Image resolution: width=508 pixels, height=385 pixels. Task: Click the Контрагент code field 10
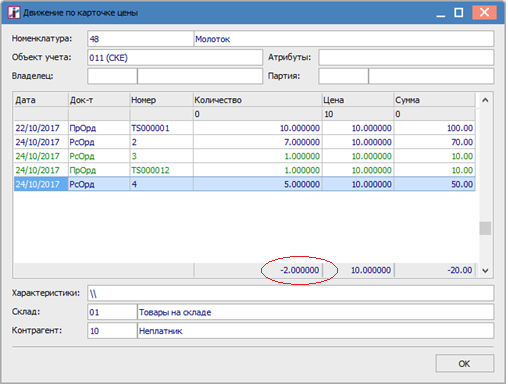click(x=112, y=331)
